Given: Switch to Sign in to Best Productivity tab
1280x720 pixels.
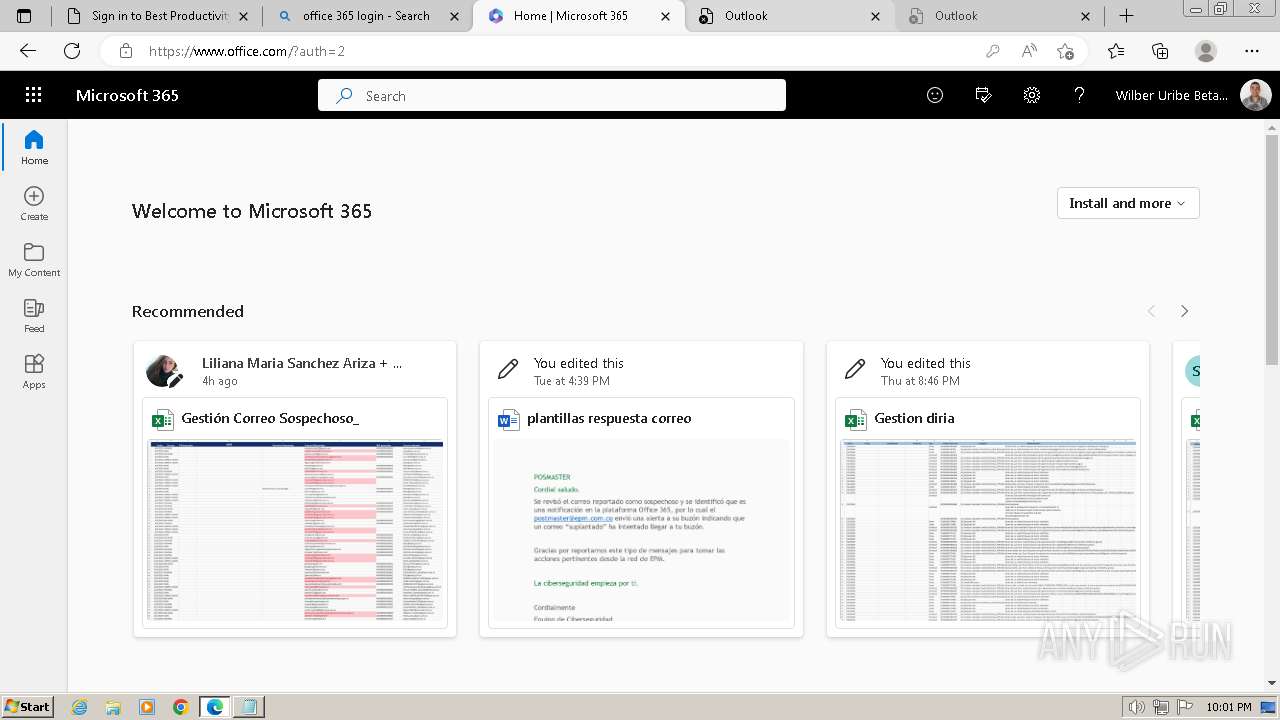Looking at the screenshot, I should [156, 16].
